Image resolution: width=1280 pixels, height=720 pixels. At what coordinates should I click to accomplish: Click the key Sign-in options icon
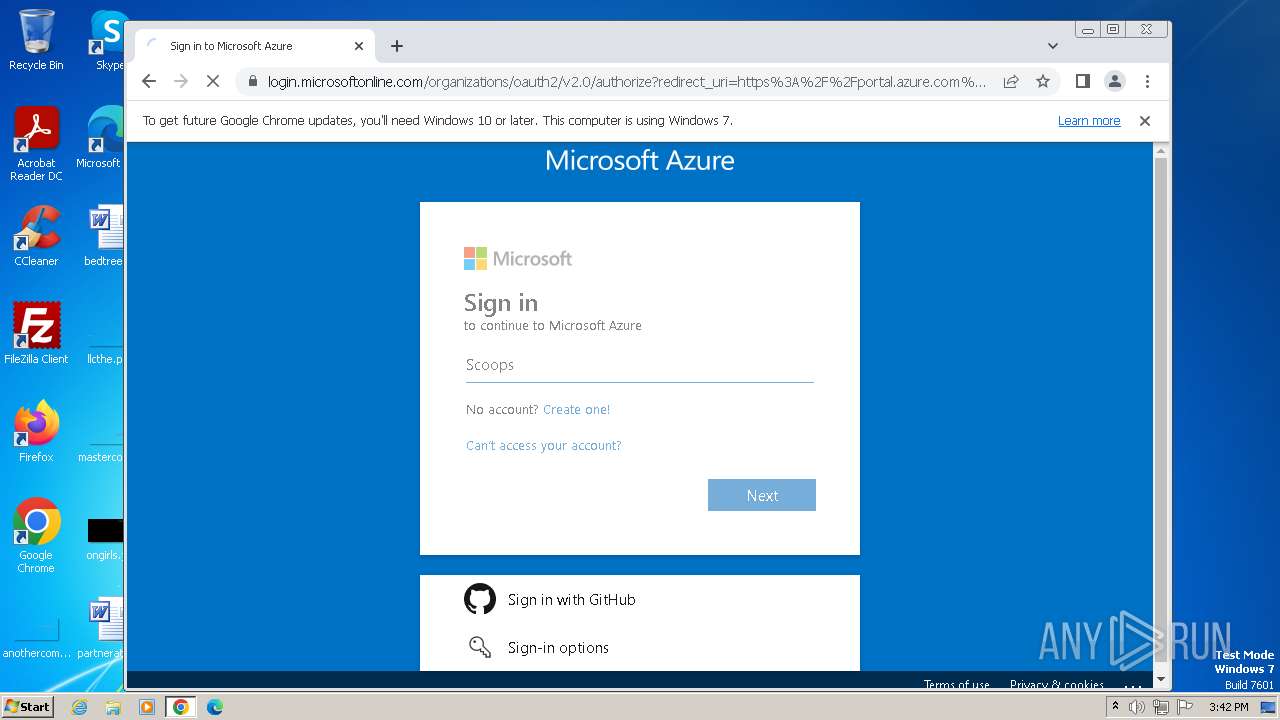480,647
